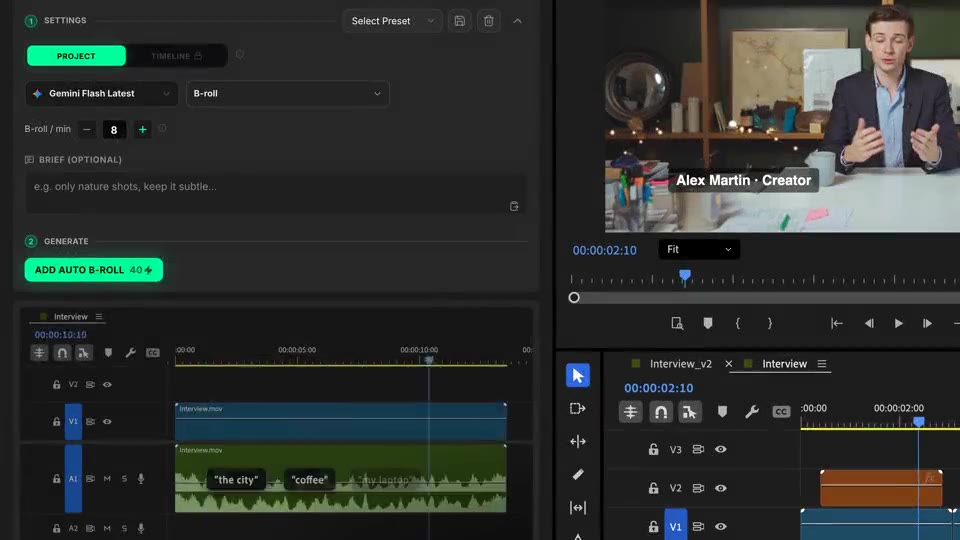
Task: Close the Interview_v2 tab
Action: (x=729, y=364)
